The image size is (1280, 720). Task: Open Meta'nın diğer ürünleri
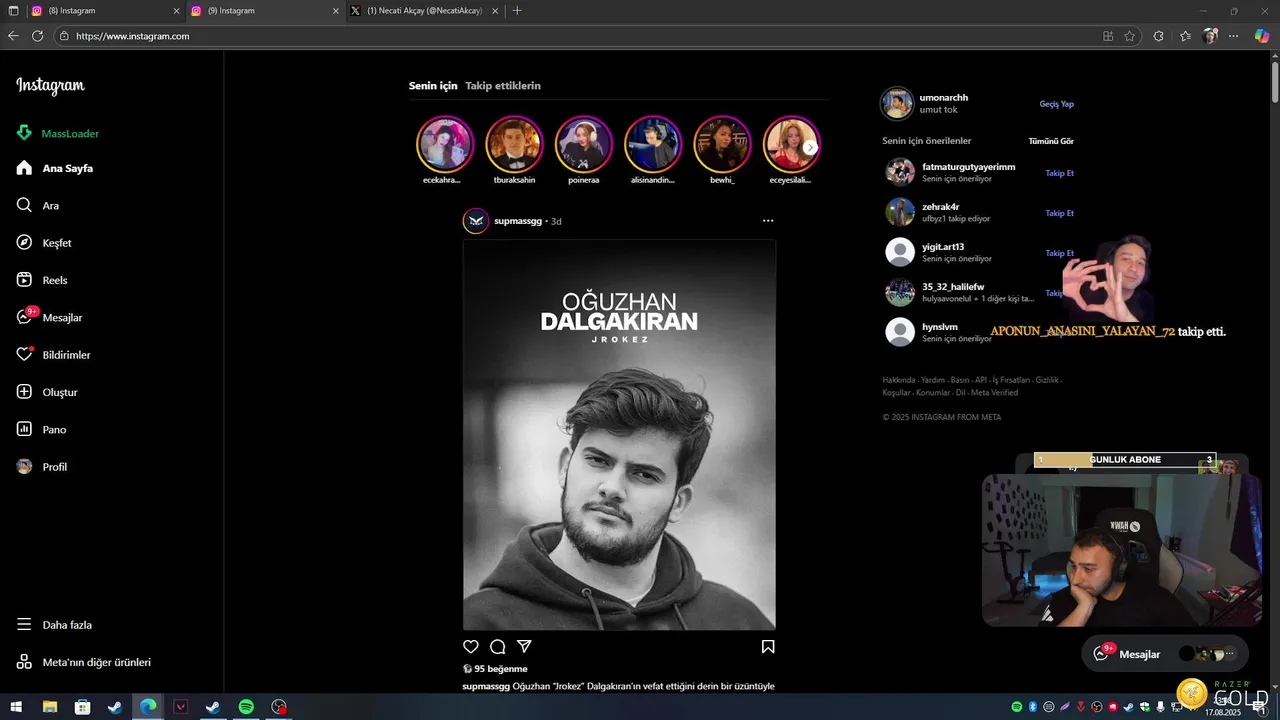click(84, 662)
